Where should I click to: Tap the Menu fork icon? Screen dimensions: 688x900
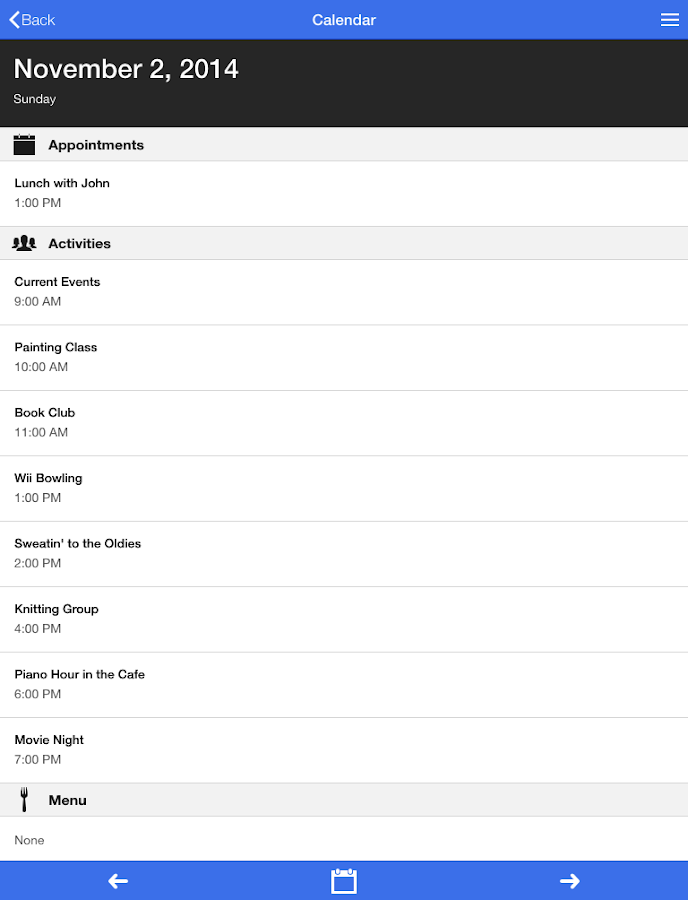pos(25,800)
